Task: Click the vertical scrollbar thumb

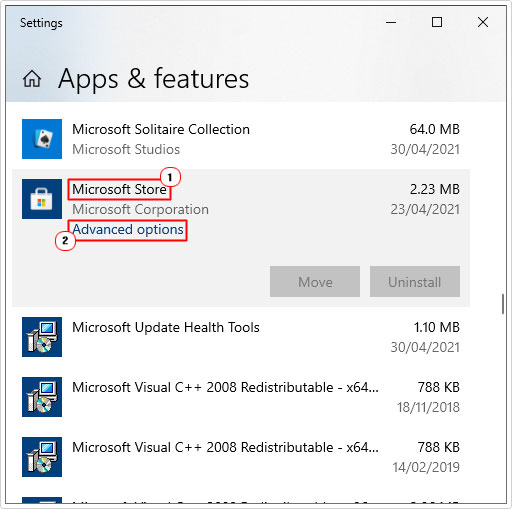Action: 503,304
